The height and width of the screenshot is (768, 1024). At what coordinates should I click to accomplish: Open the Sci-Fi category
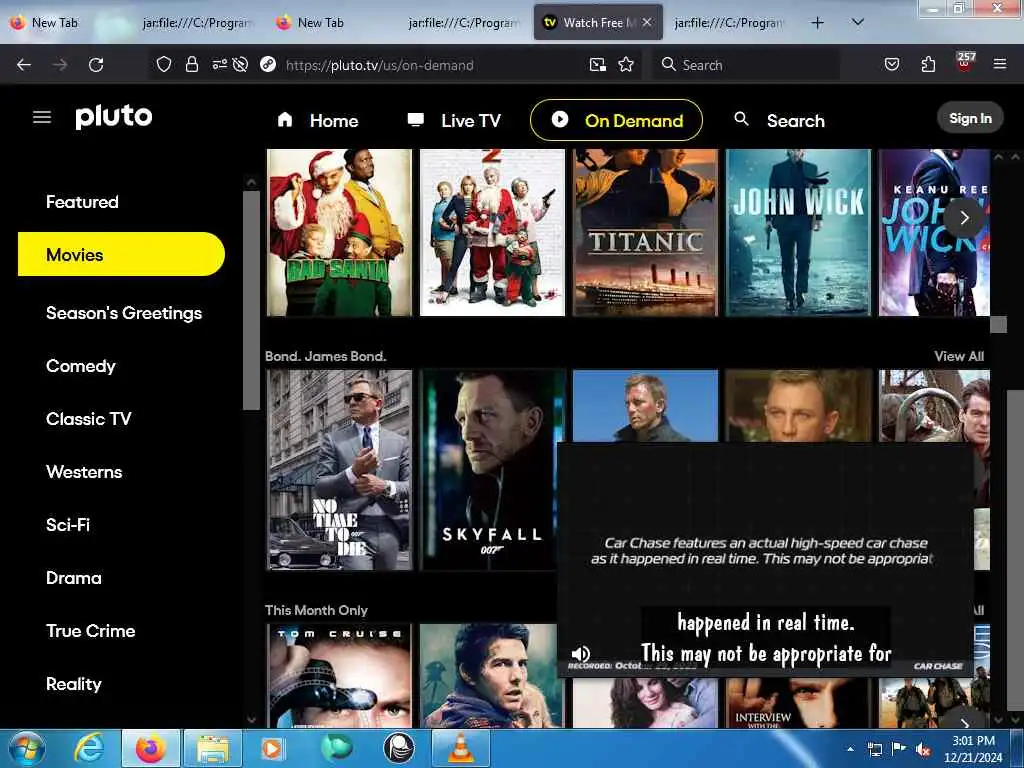67,524
